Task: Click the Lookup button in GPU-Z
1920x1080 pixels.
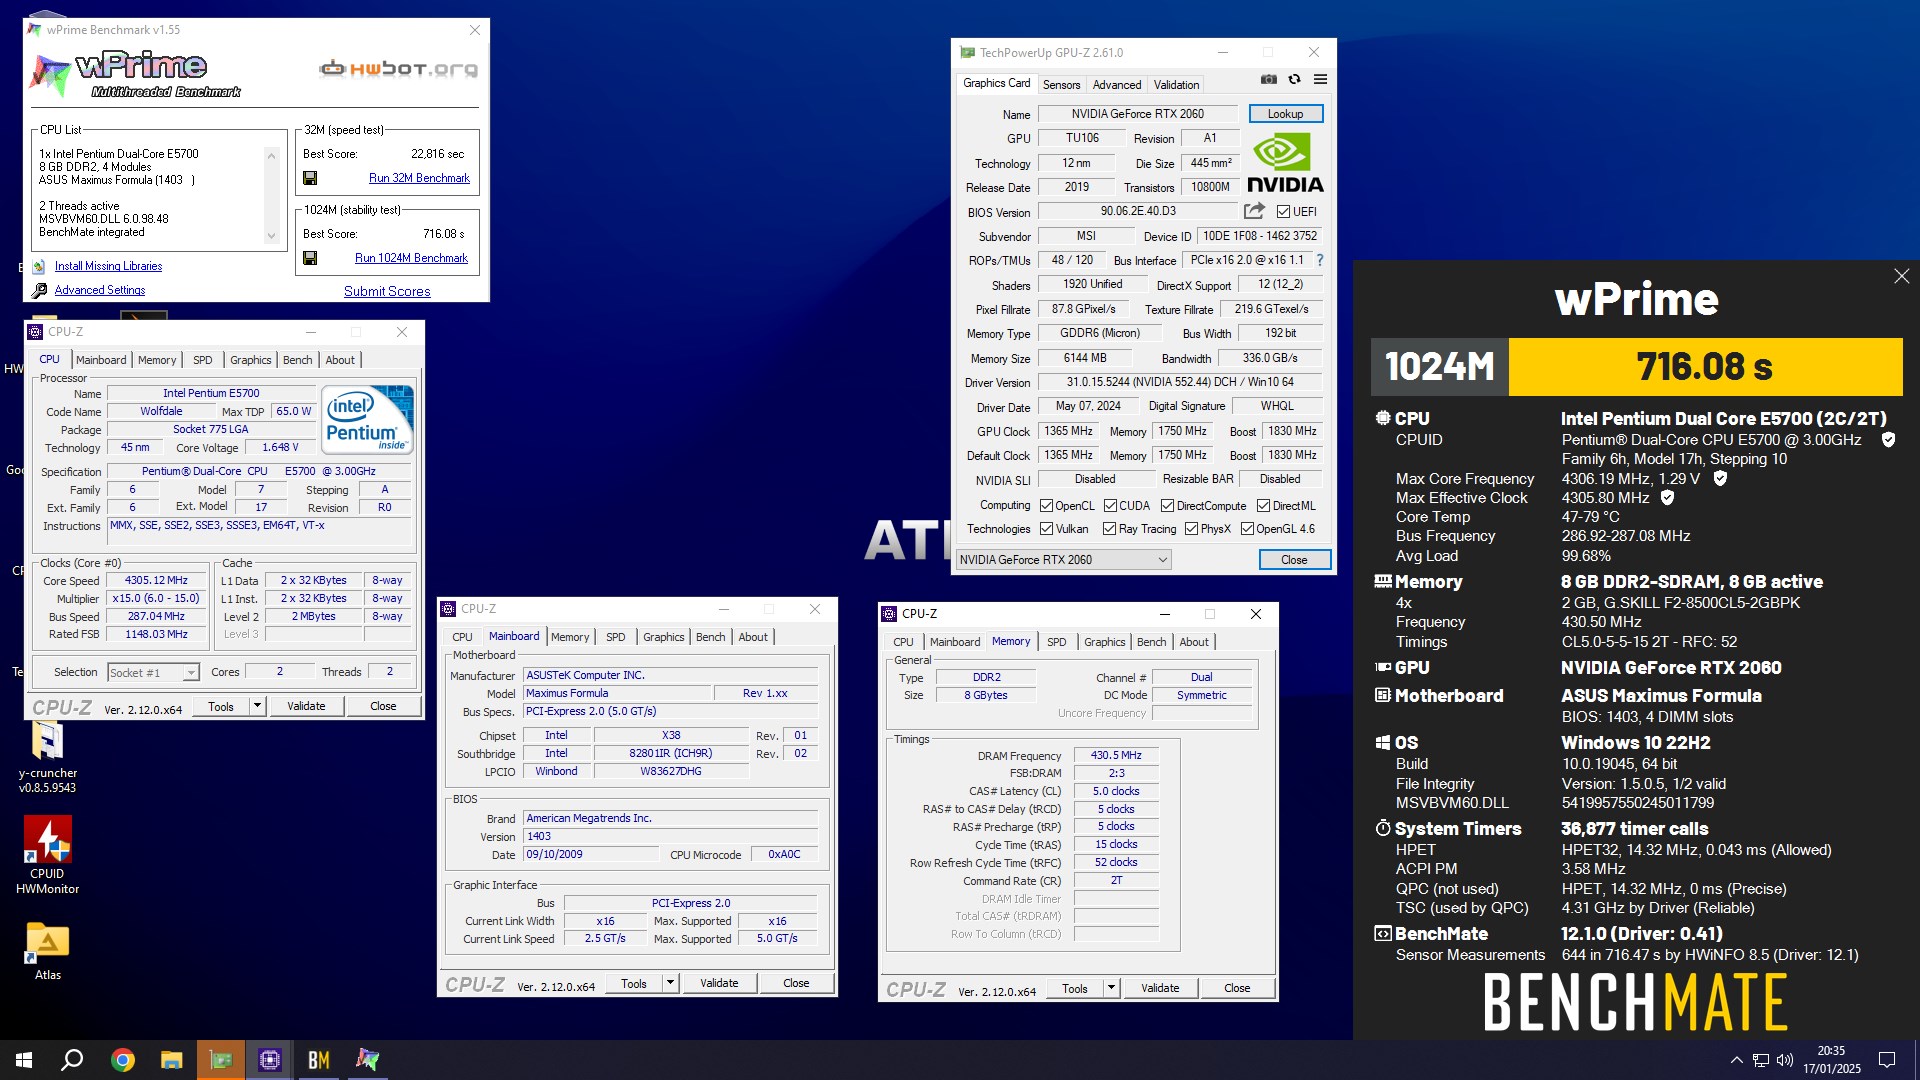Action: (x=1285, y=114)
